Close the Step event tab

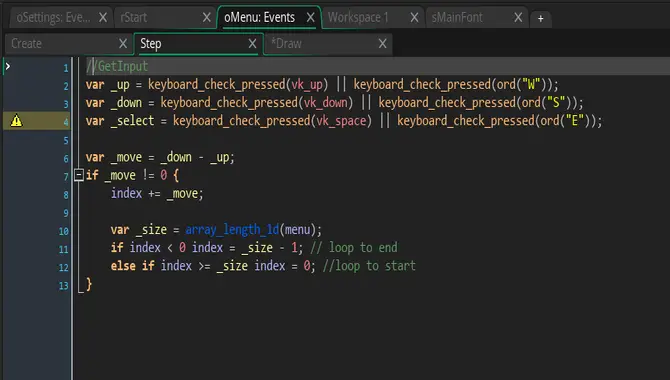pyautogui.click(x=253, y=44)
